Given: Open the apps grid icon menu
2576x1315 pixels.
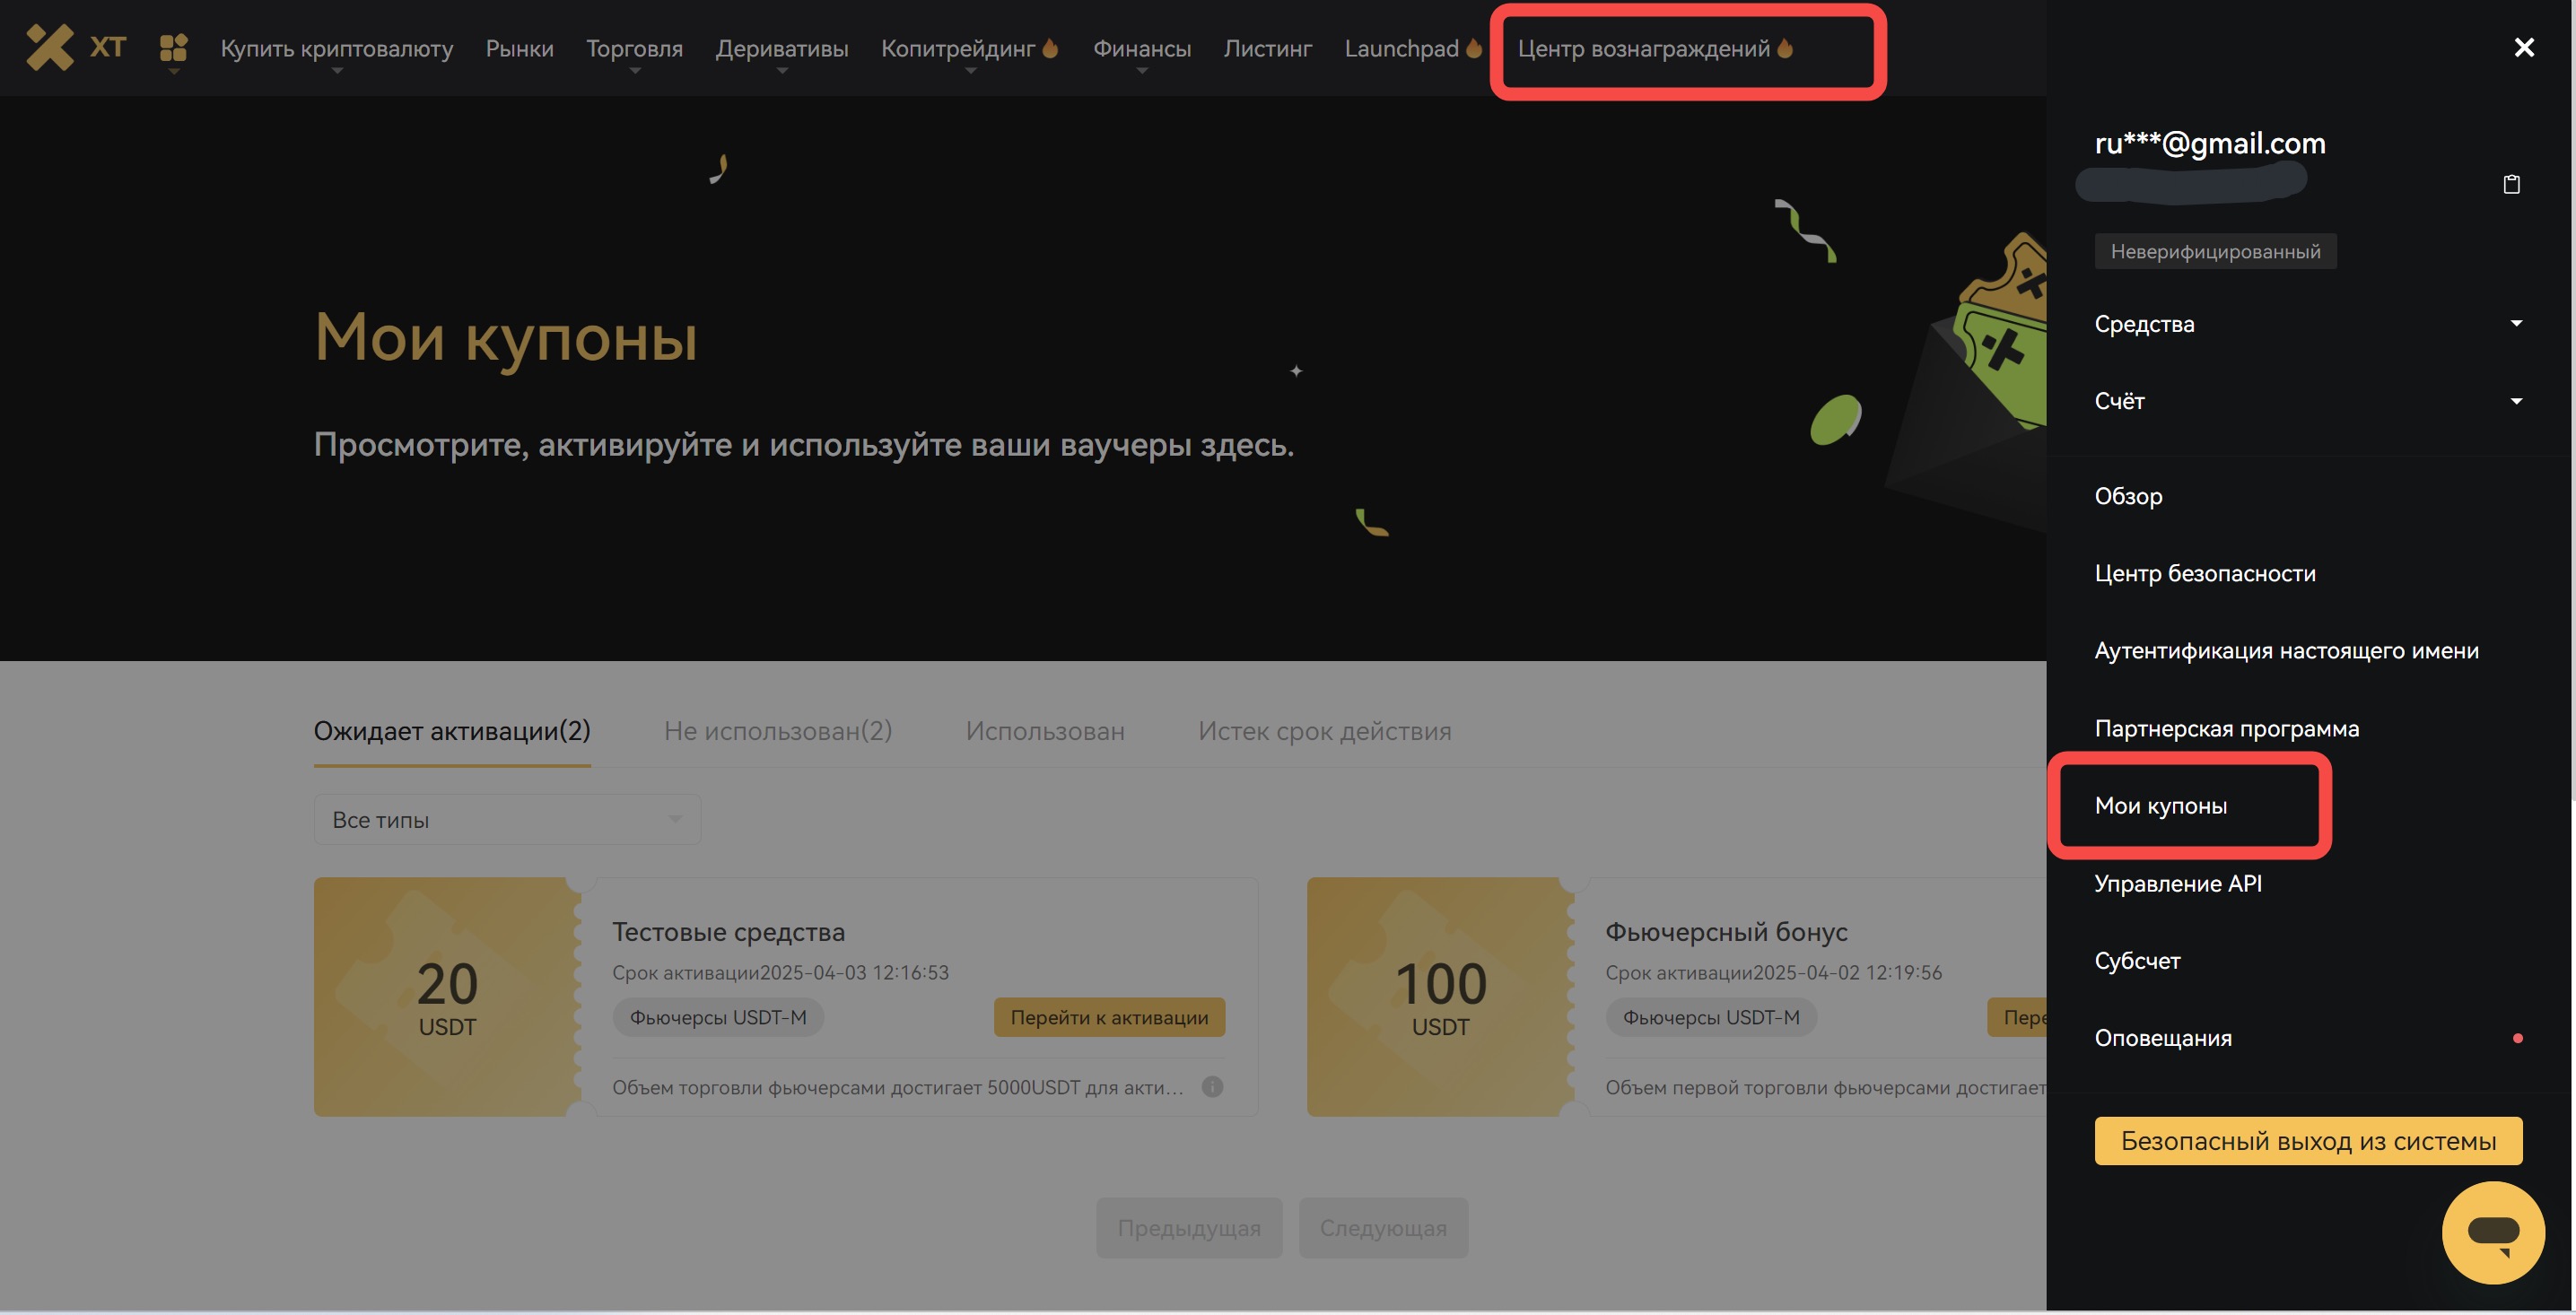Looking at the screenshot, I should coord(173,47).
